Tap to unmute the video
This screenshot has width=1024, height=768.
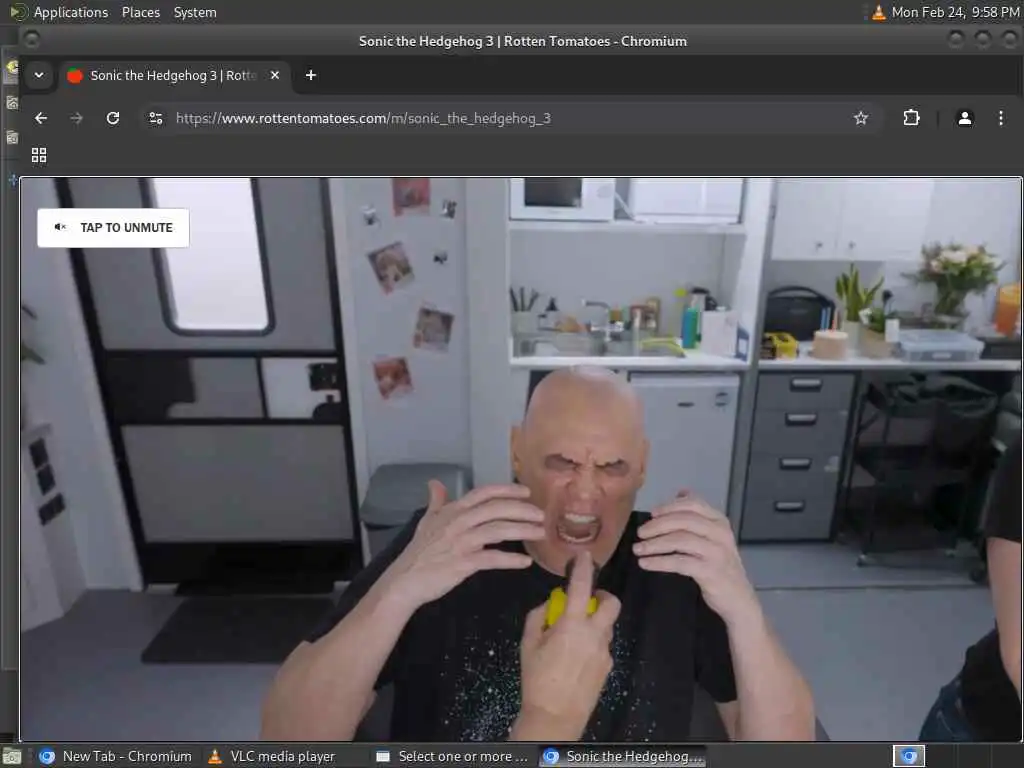(114, 228)
